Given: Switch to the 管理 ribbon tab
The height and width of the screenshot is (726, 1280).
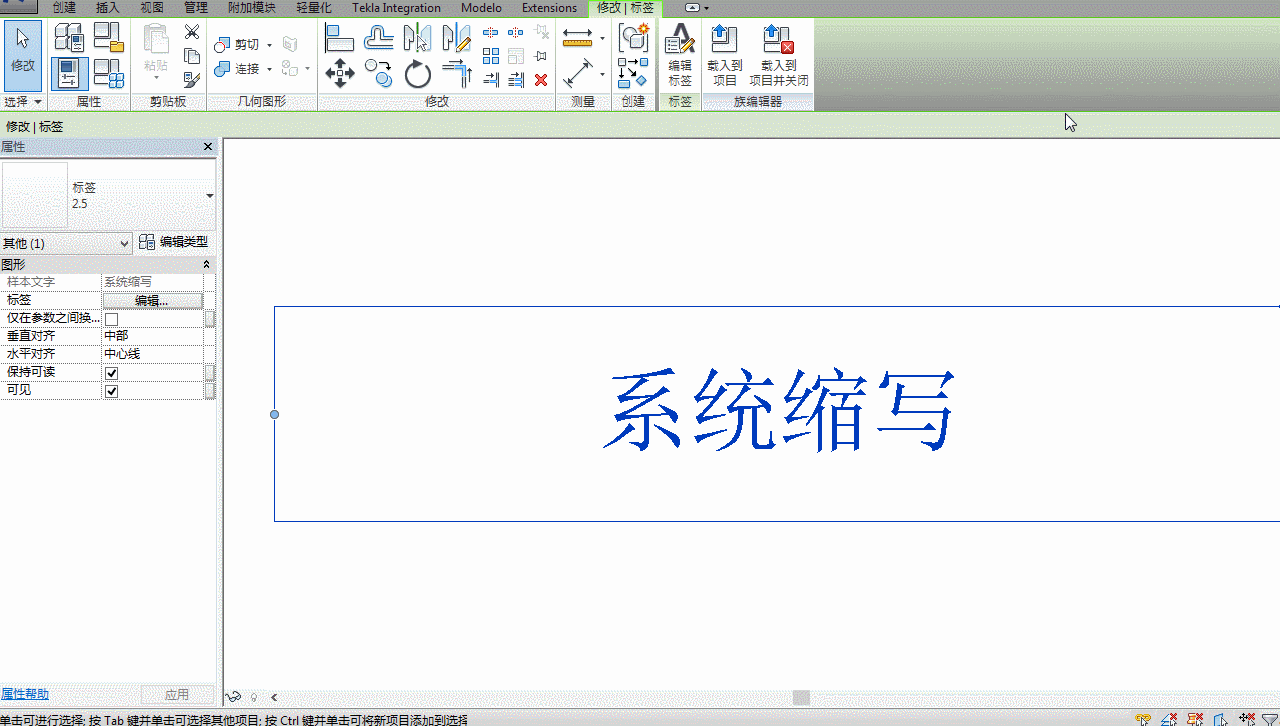Looking at the screenshot, I should click(x=196, y=7).
